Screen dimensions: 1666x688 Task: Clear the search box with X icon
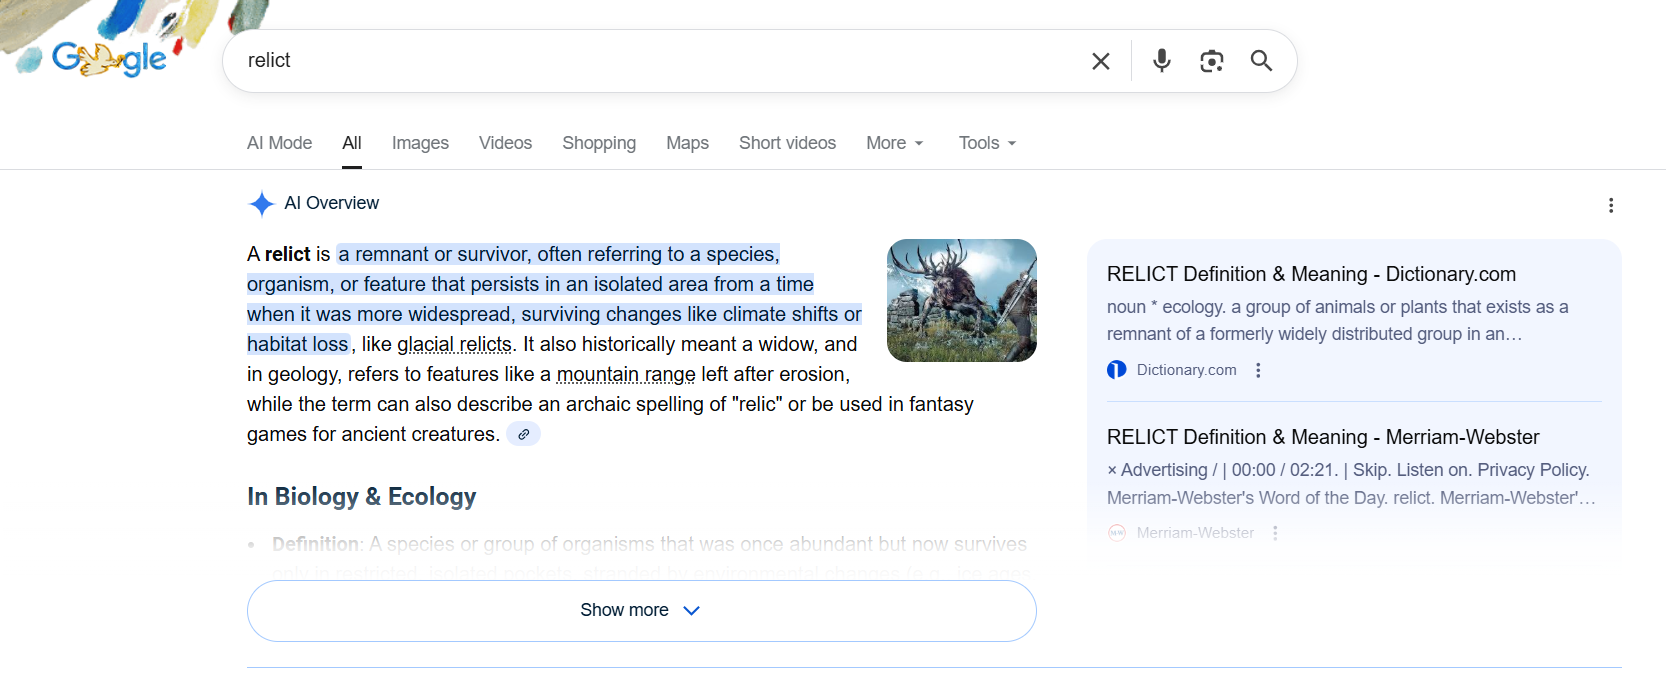[1101, 61]
